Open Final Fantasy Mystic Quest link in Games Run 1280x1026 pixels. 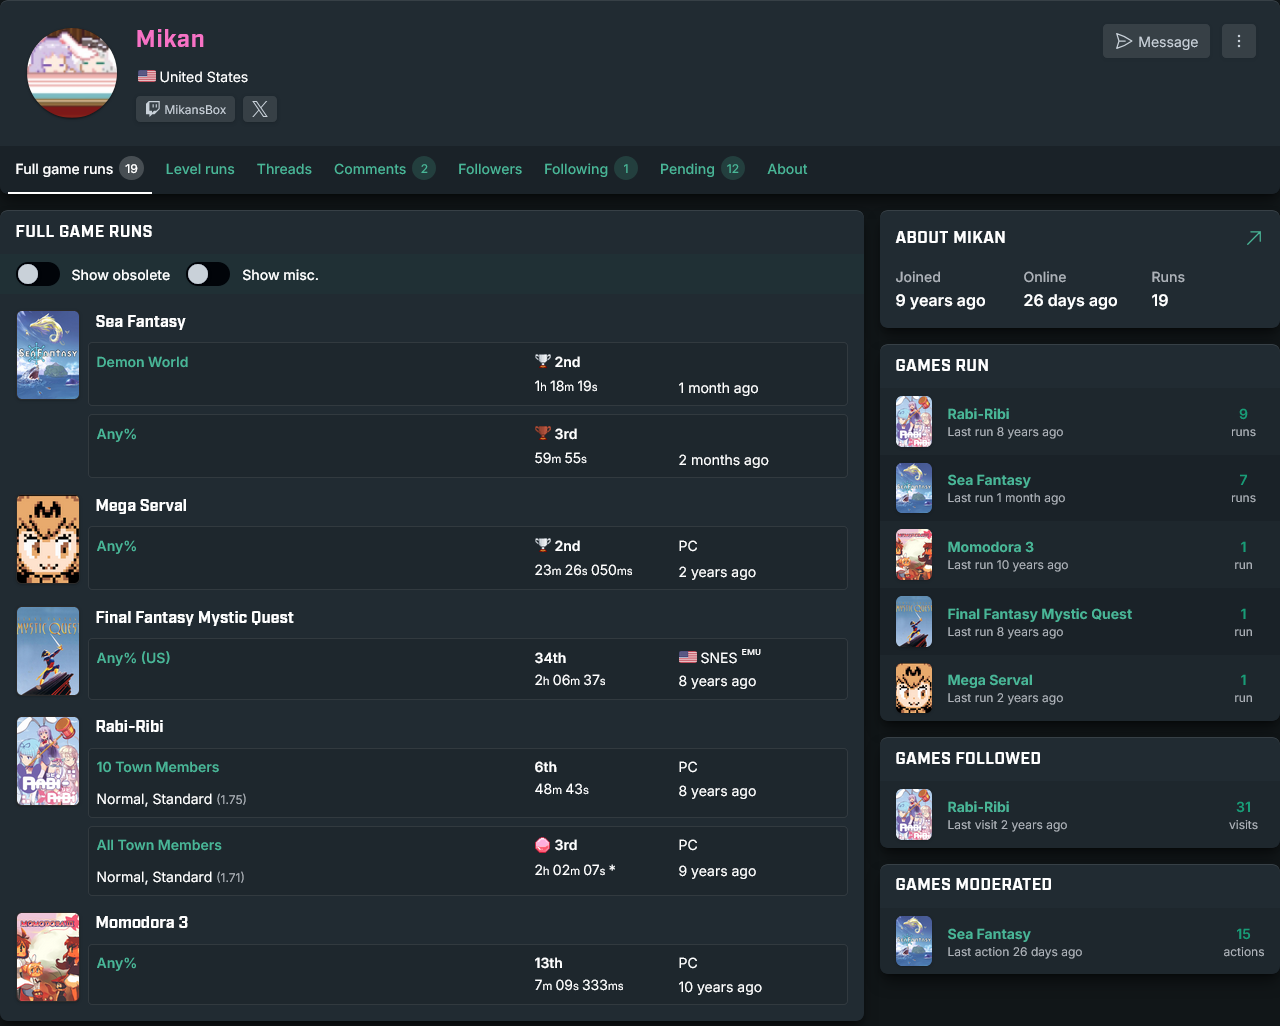pos(1040,614)
